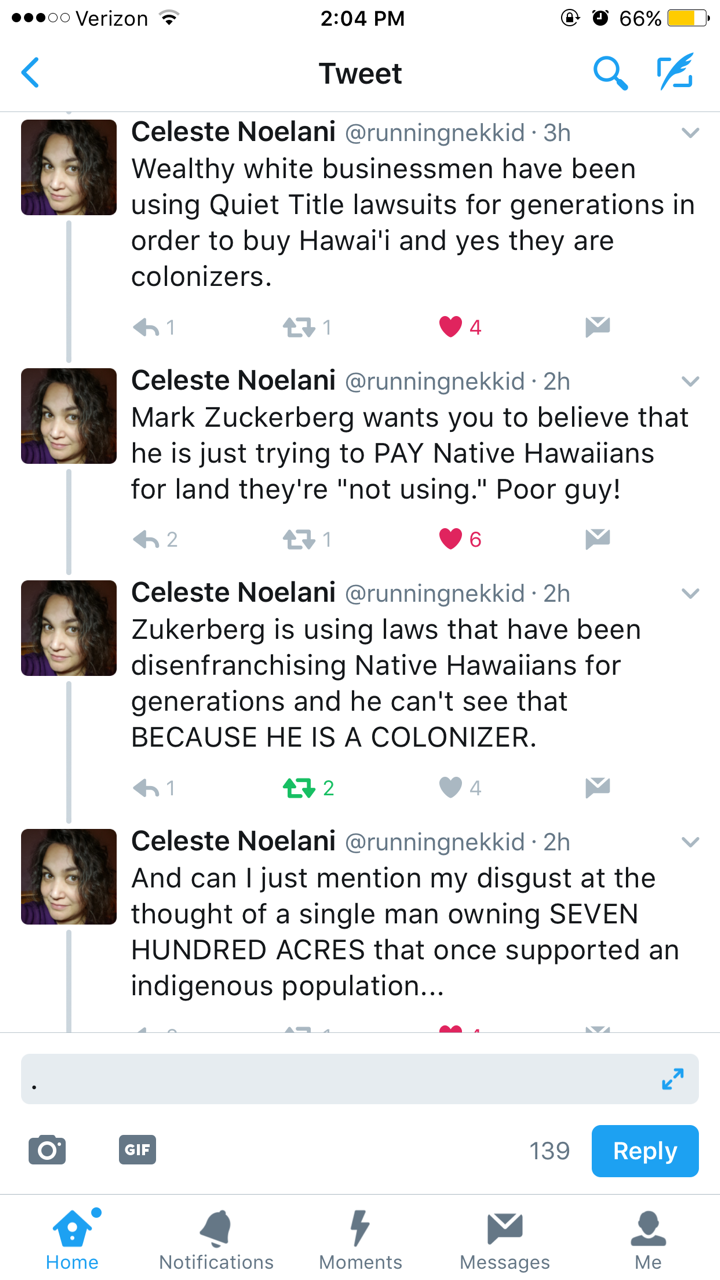Open camera to attach a photo
Viewport: 720px width, 1280px height.
(x=47, y=1150)
